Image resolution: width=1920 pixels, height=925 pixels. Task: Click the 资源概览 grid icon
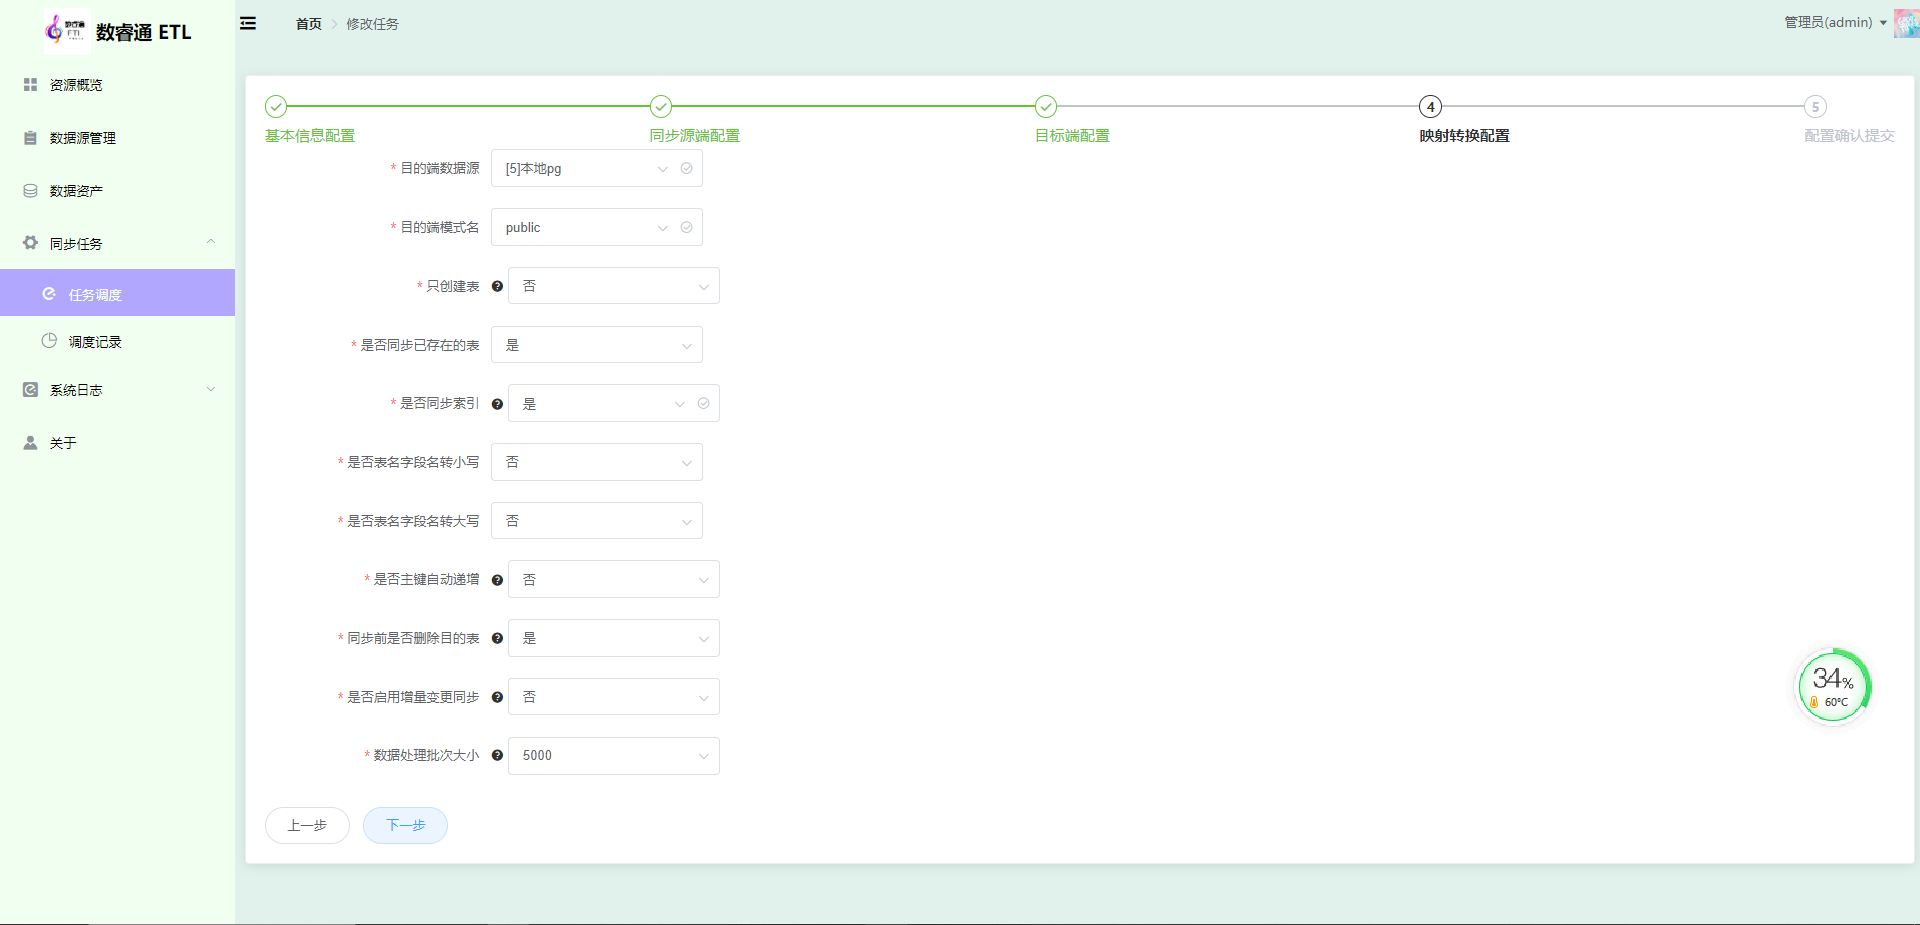[x=30, y=85]
